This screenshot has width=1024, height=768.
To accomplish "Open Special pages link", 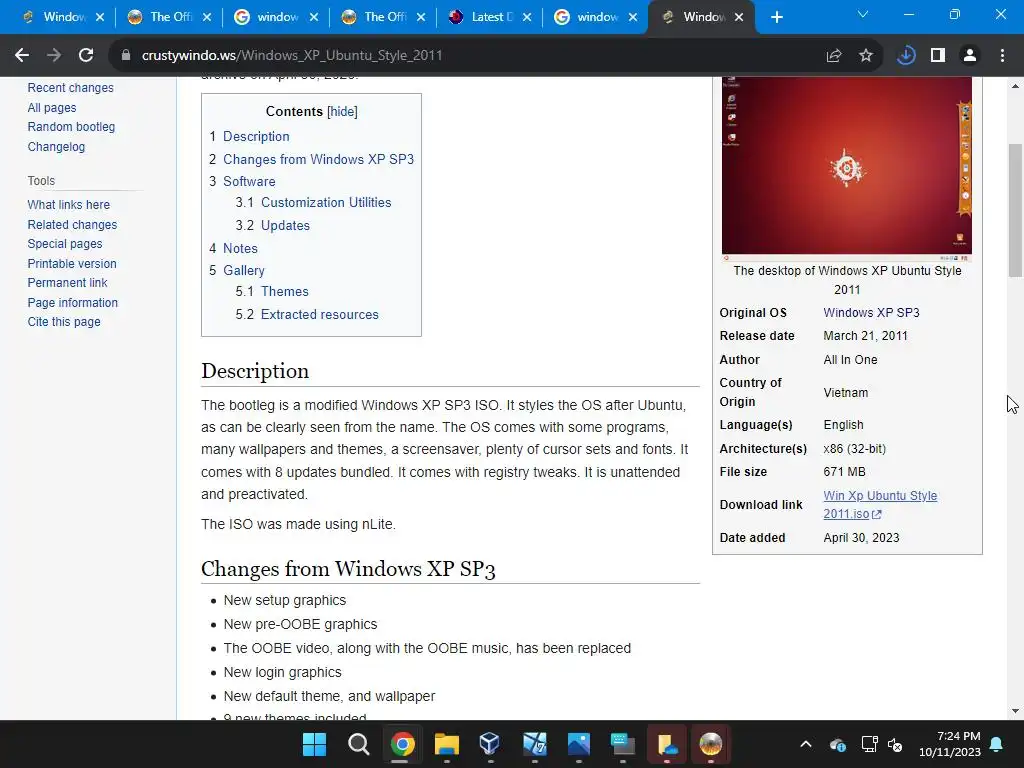I will [x=65, y=244].
